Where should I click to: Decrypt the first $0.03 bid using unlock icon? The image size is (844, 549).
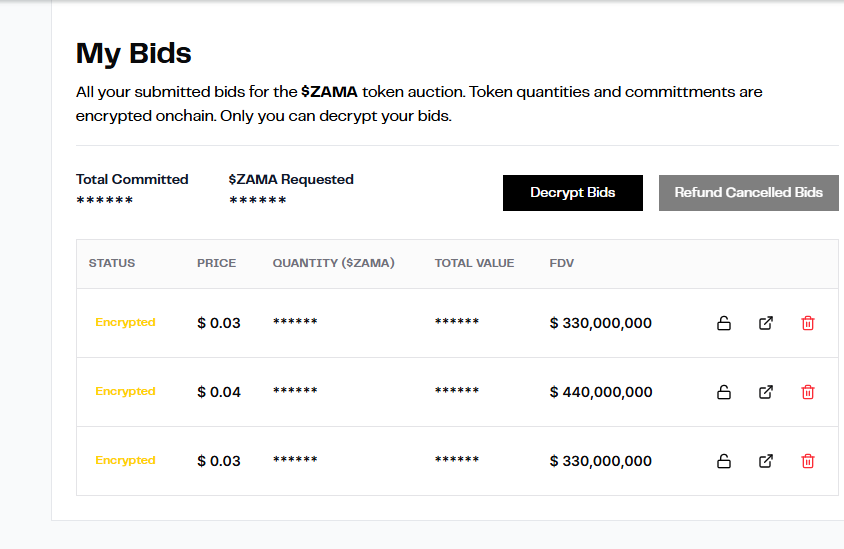(724, 323)
